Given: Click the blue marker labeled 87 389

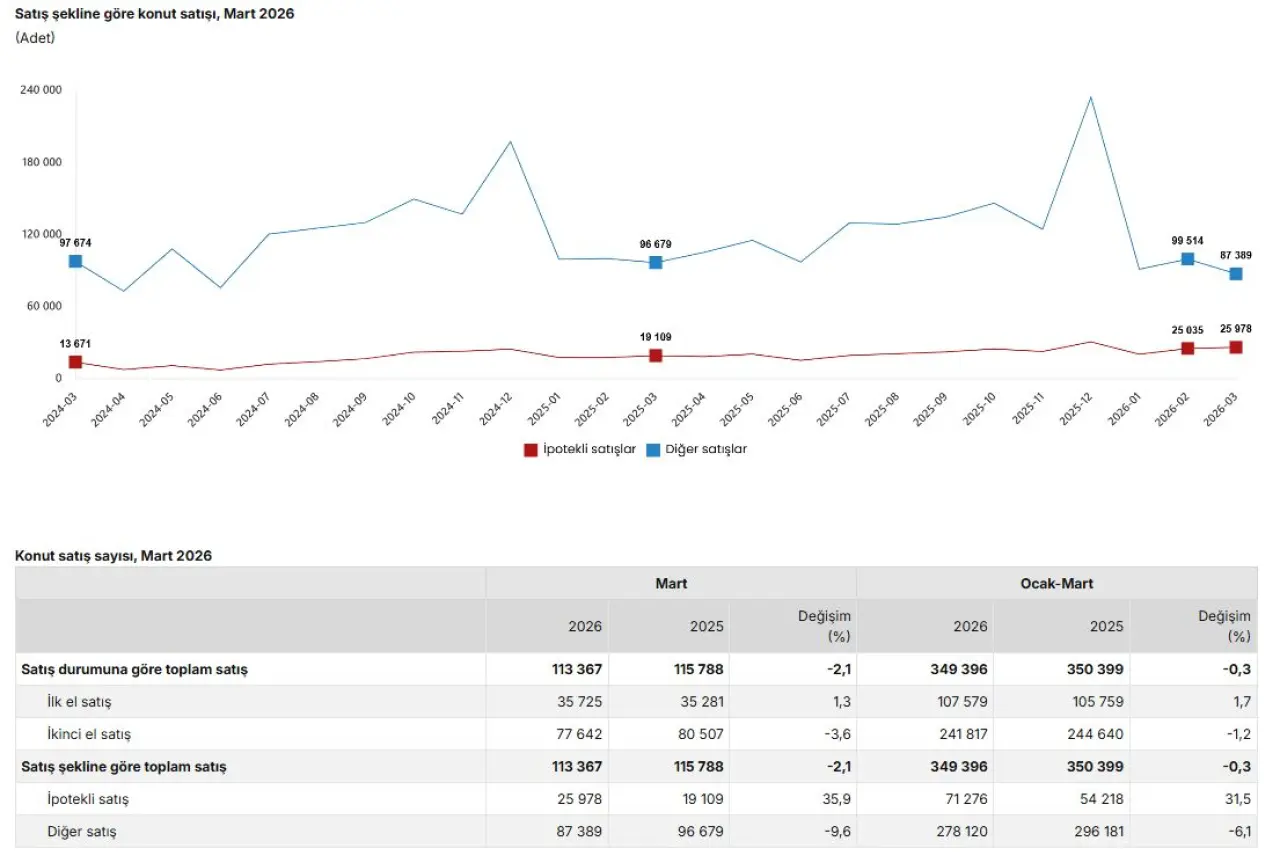Looking at the screenshot, I should pos(1236,274).
